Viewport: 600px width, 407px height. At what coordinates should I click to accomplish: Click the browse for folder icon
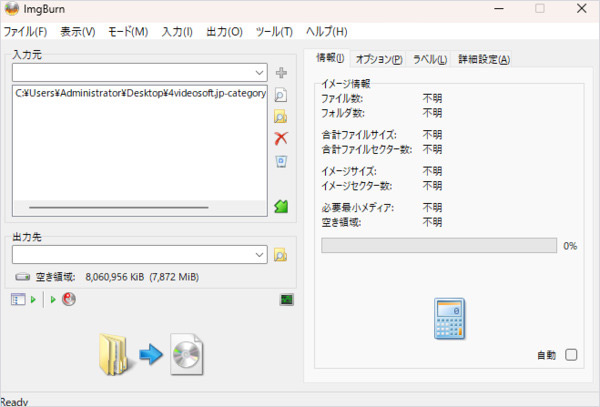click(281, 117)
